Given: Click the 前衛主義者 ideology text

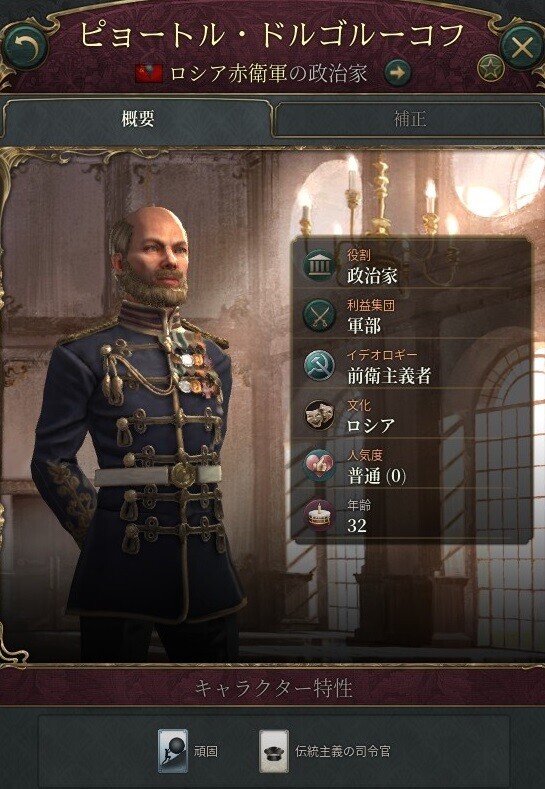Looking at the screenshot, I should pos(389,375).
